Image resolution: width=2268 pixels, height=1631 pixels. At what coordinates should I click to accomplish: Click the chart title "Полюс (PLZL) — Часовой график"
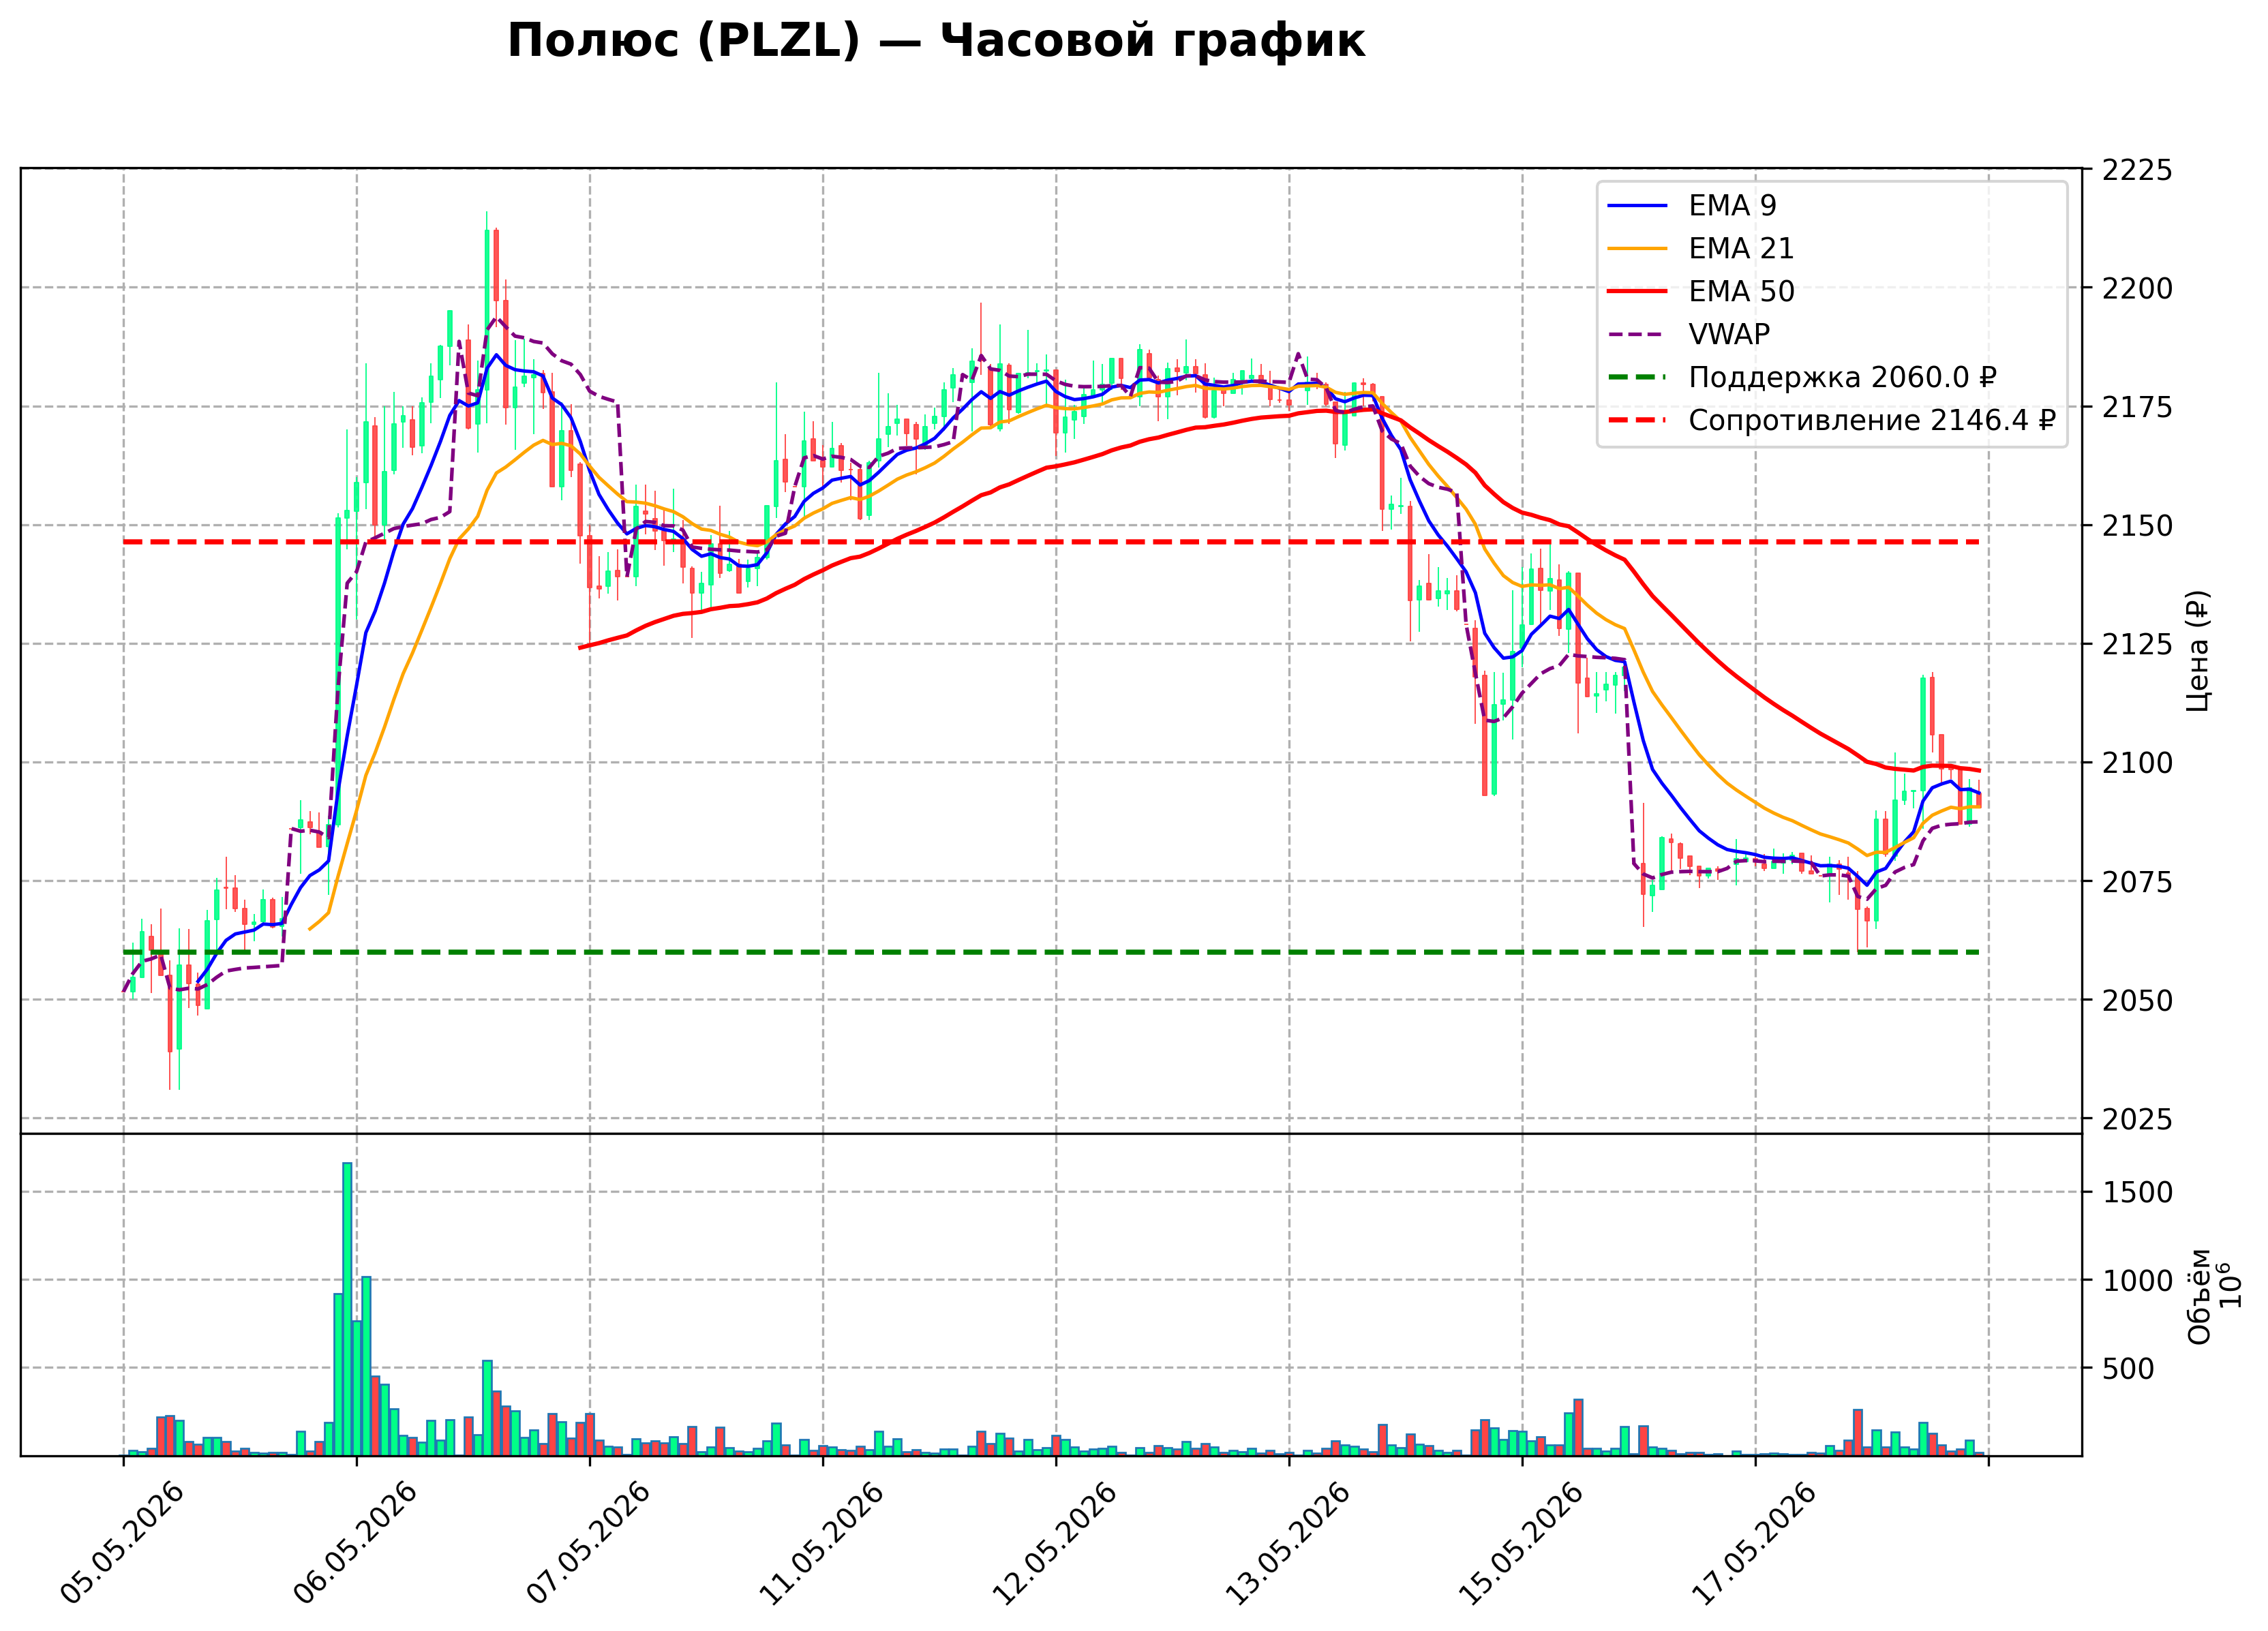(x=936, y=42)
